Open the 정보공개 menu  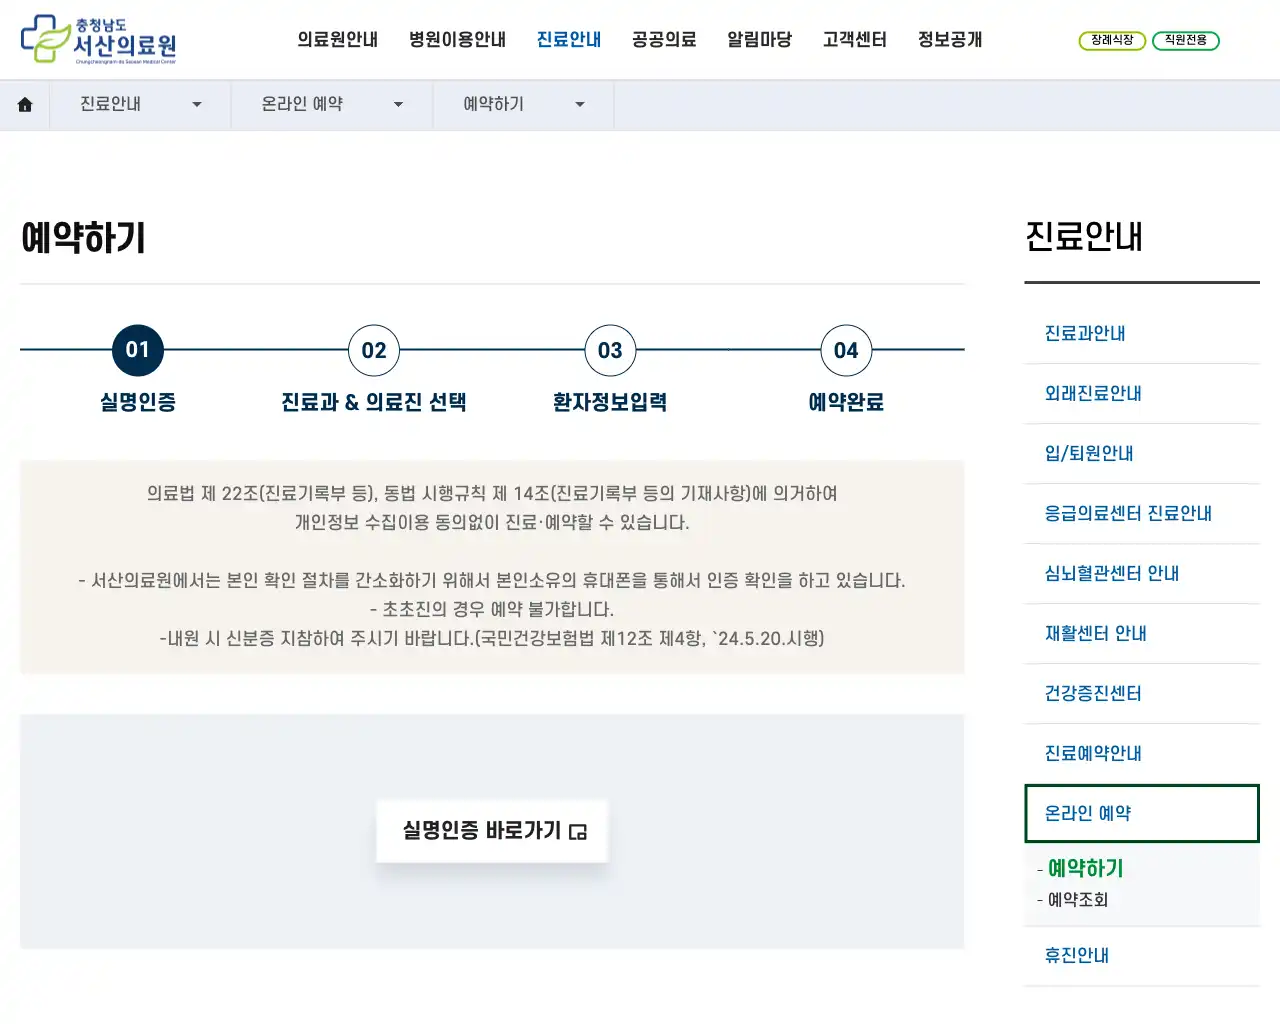pyautogui.click(x=948, y=40)
